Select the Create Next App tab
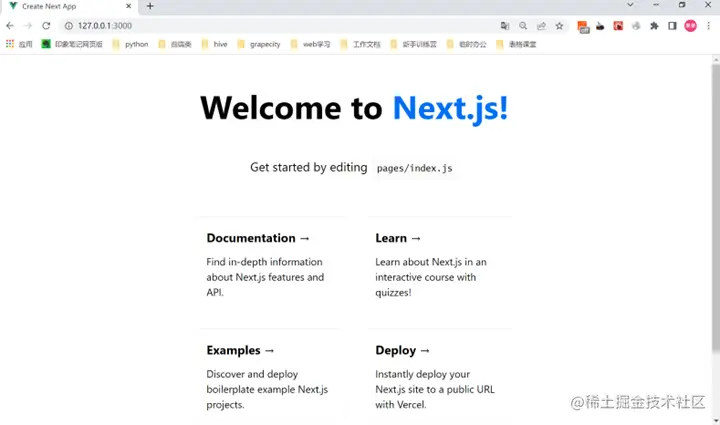 coord(69,6)
